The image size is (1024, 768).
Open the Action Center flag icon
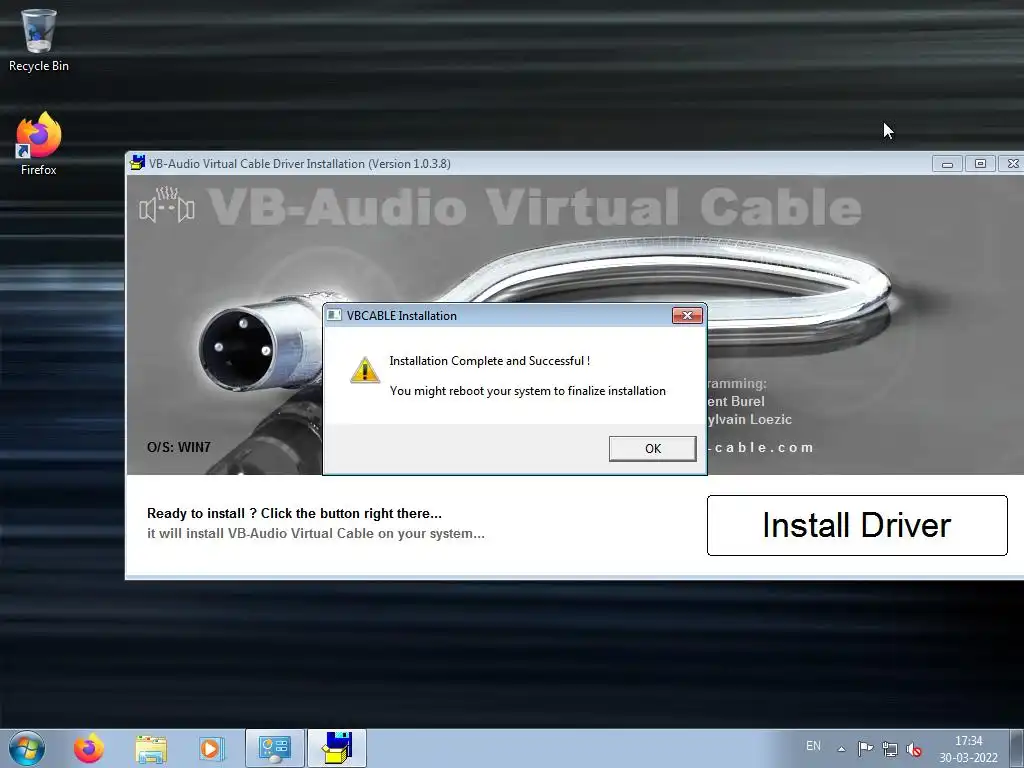[865, 748]
